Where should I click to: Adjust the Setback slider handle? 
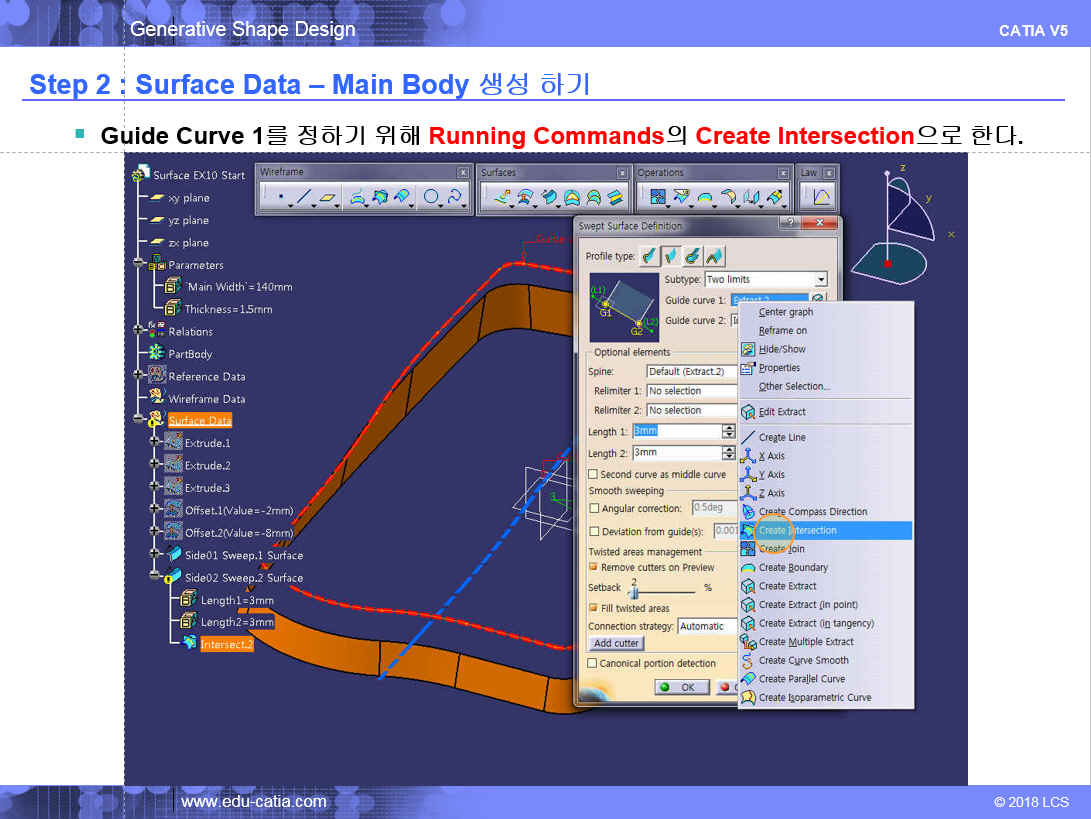[632, 592]
